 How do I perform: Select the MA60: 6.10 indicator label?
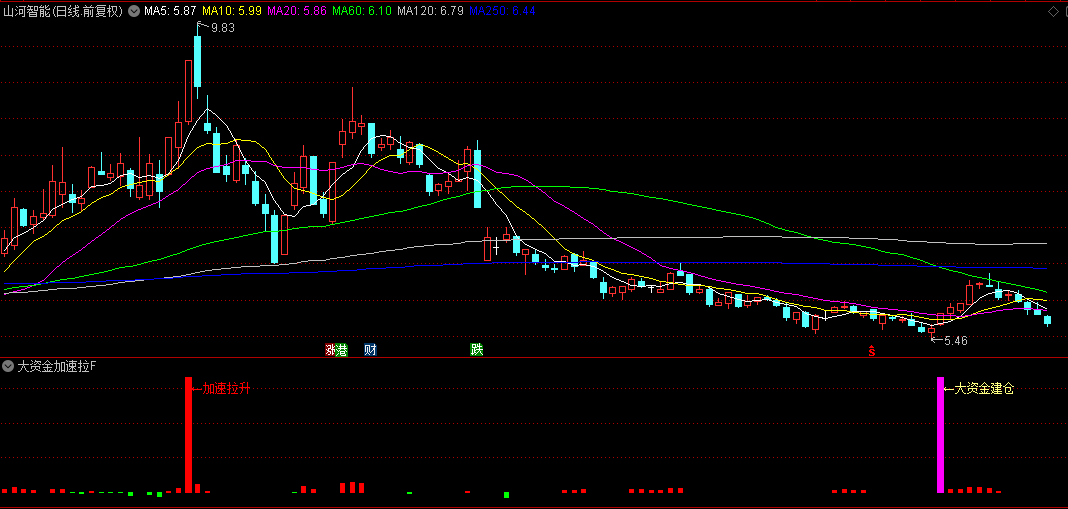coord(362,11)
